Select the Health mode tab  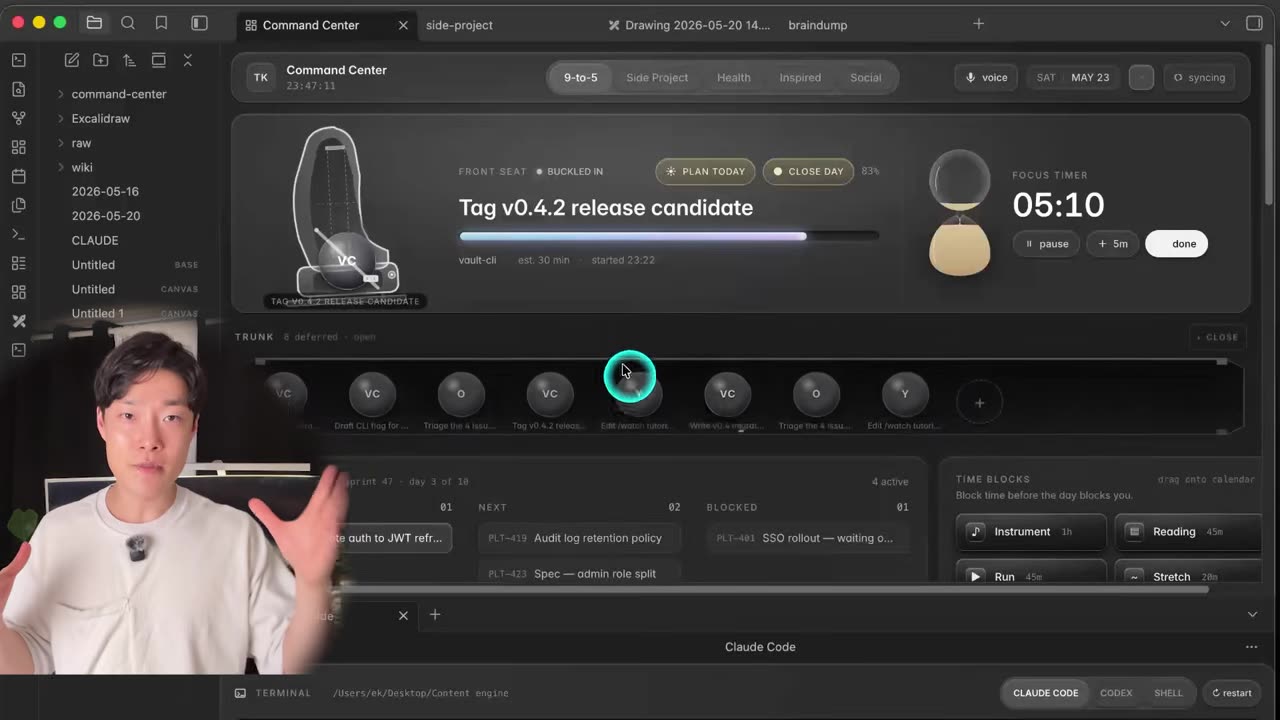733,77
